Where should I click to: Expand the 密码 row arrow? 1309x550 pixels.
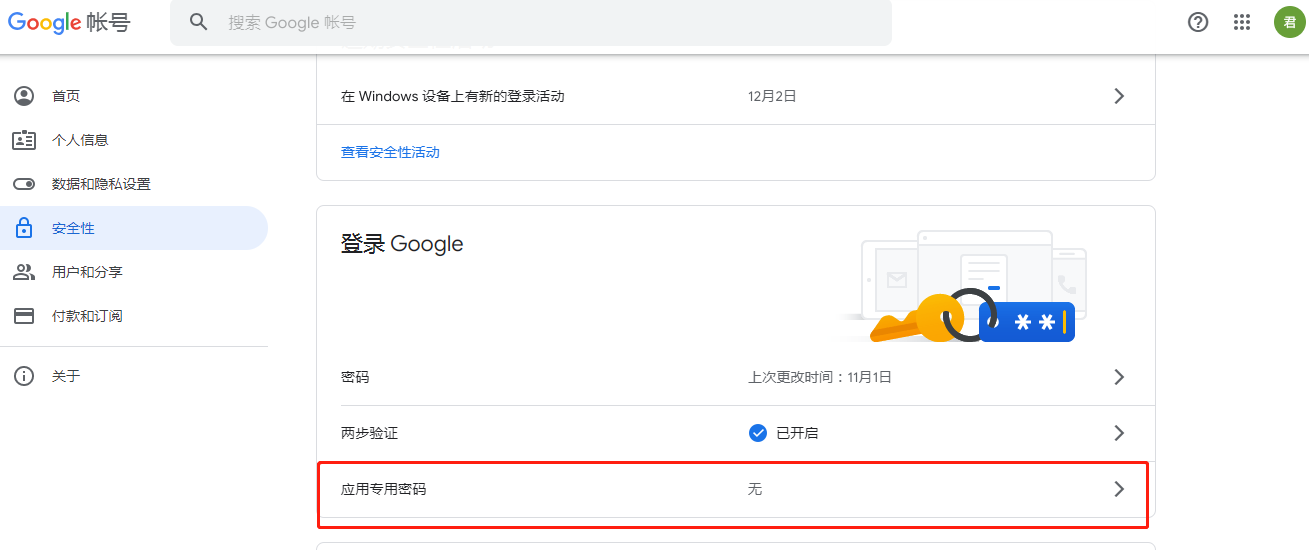click(x=1119, y=377)
